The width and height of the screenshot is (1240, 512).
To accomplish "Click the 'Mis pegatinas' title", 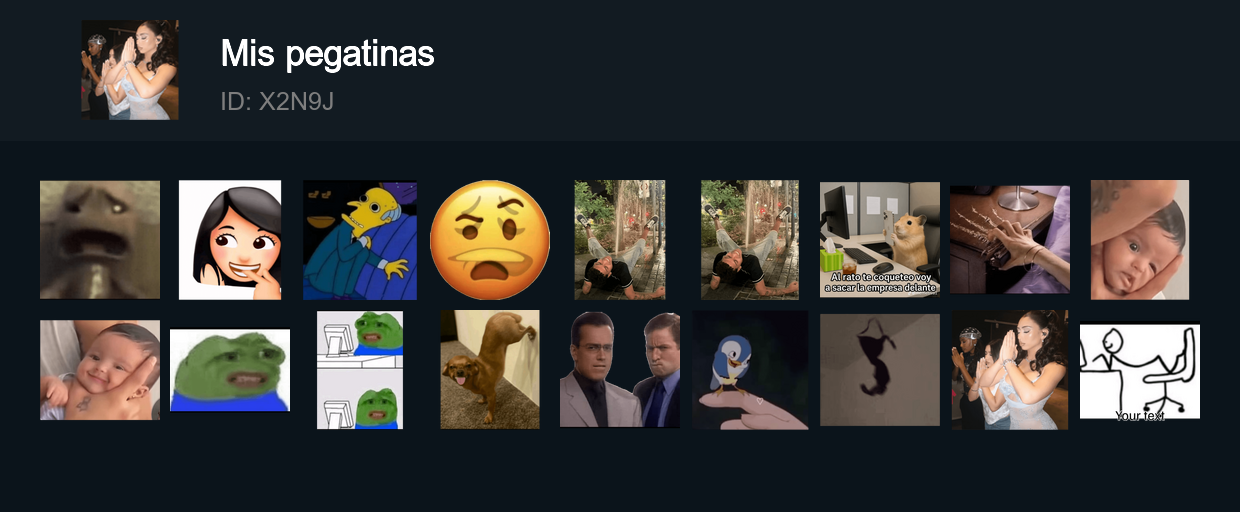I will point(328,53).
